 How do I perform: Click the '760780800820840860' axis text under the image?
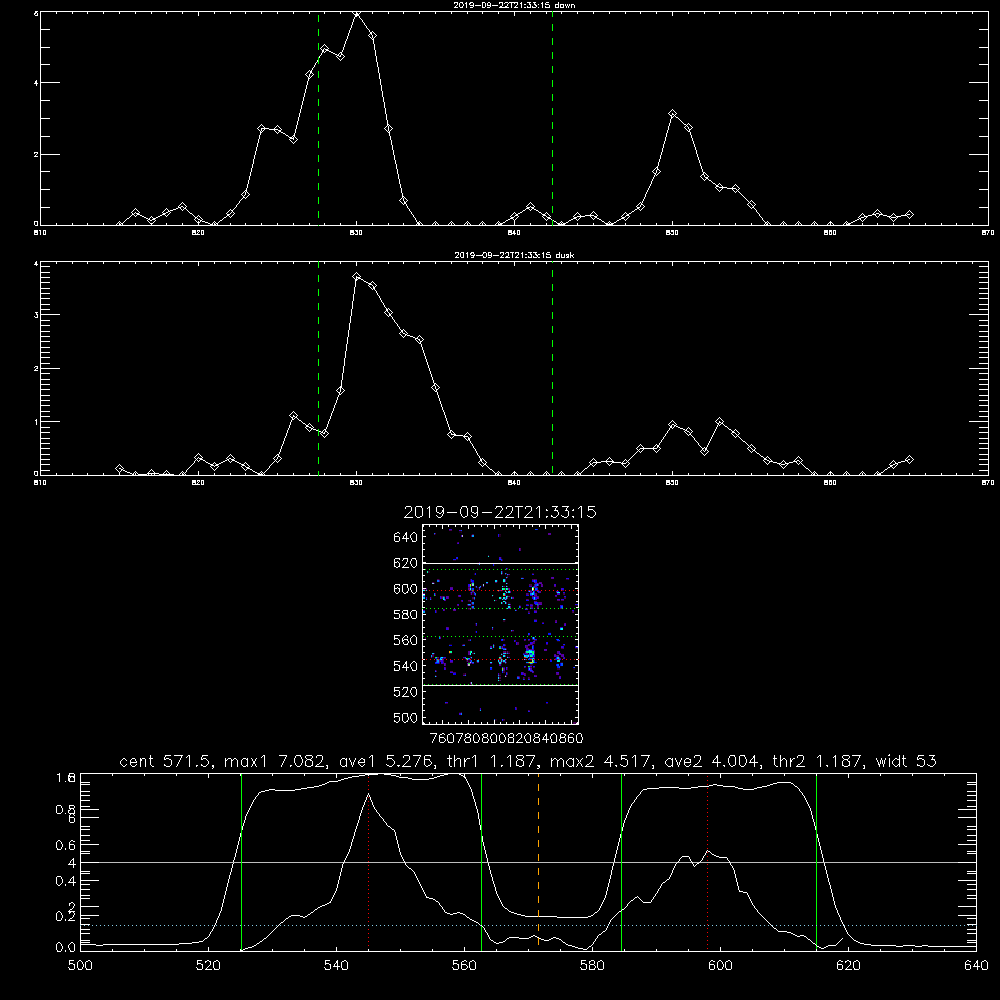click(506, 739)
